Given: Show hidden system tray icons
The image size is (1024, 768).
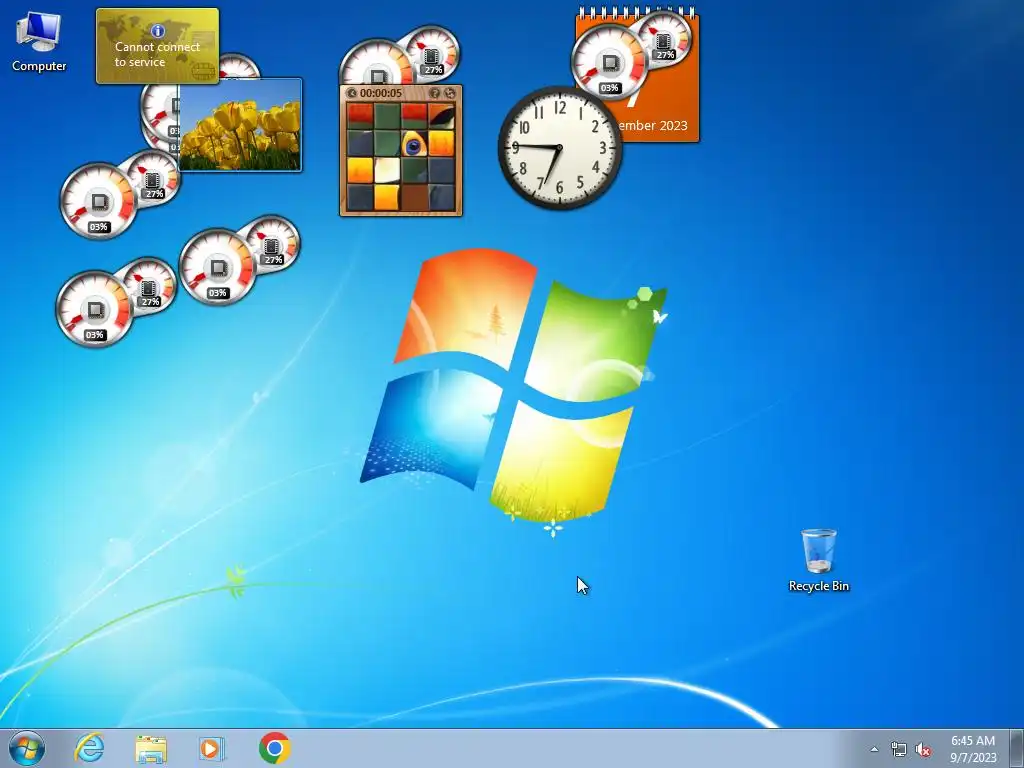Looking at the screenshot, I should [x=874, y=749].
